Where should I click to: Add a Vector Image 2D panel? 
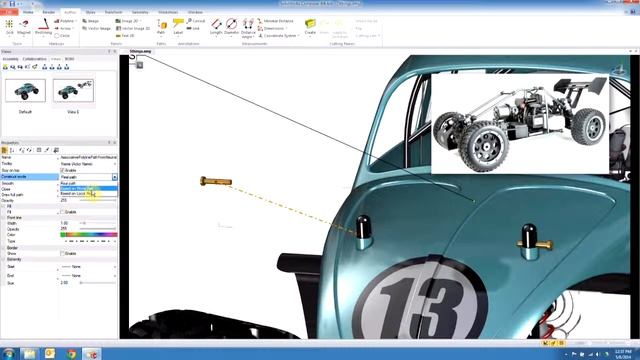[133, 28]
